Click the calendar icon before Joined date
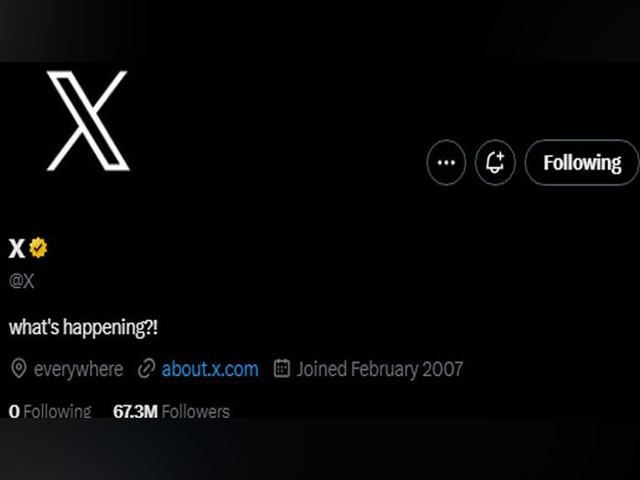The width and height of the screenshot is (640, 480). point(282,368)
